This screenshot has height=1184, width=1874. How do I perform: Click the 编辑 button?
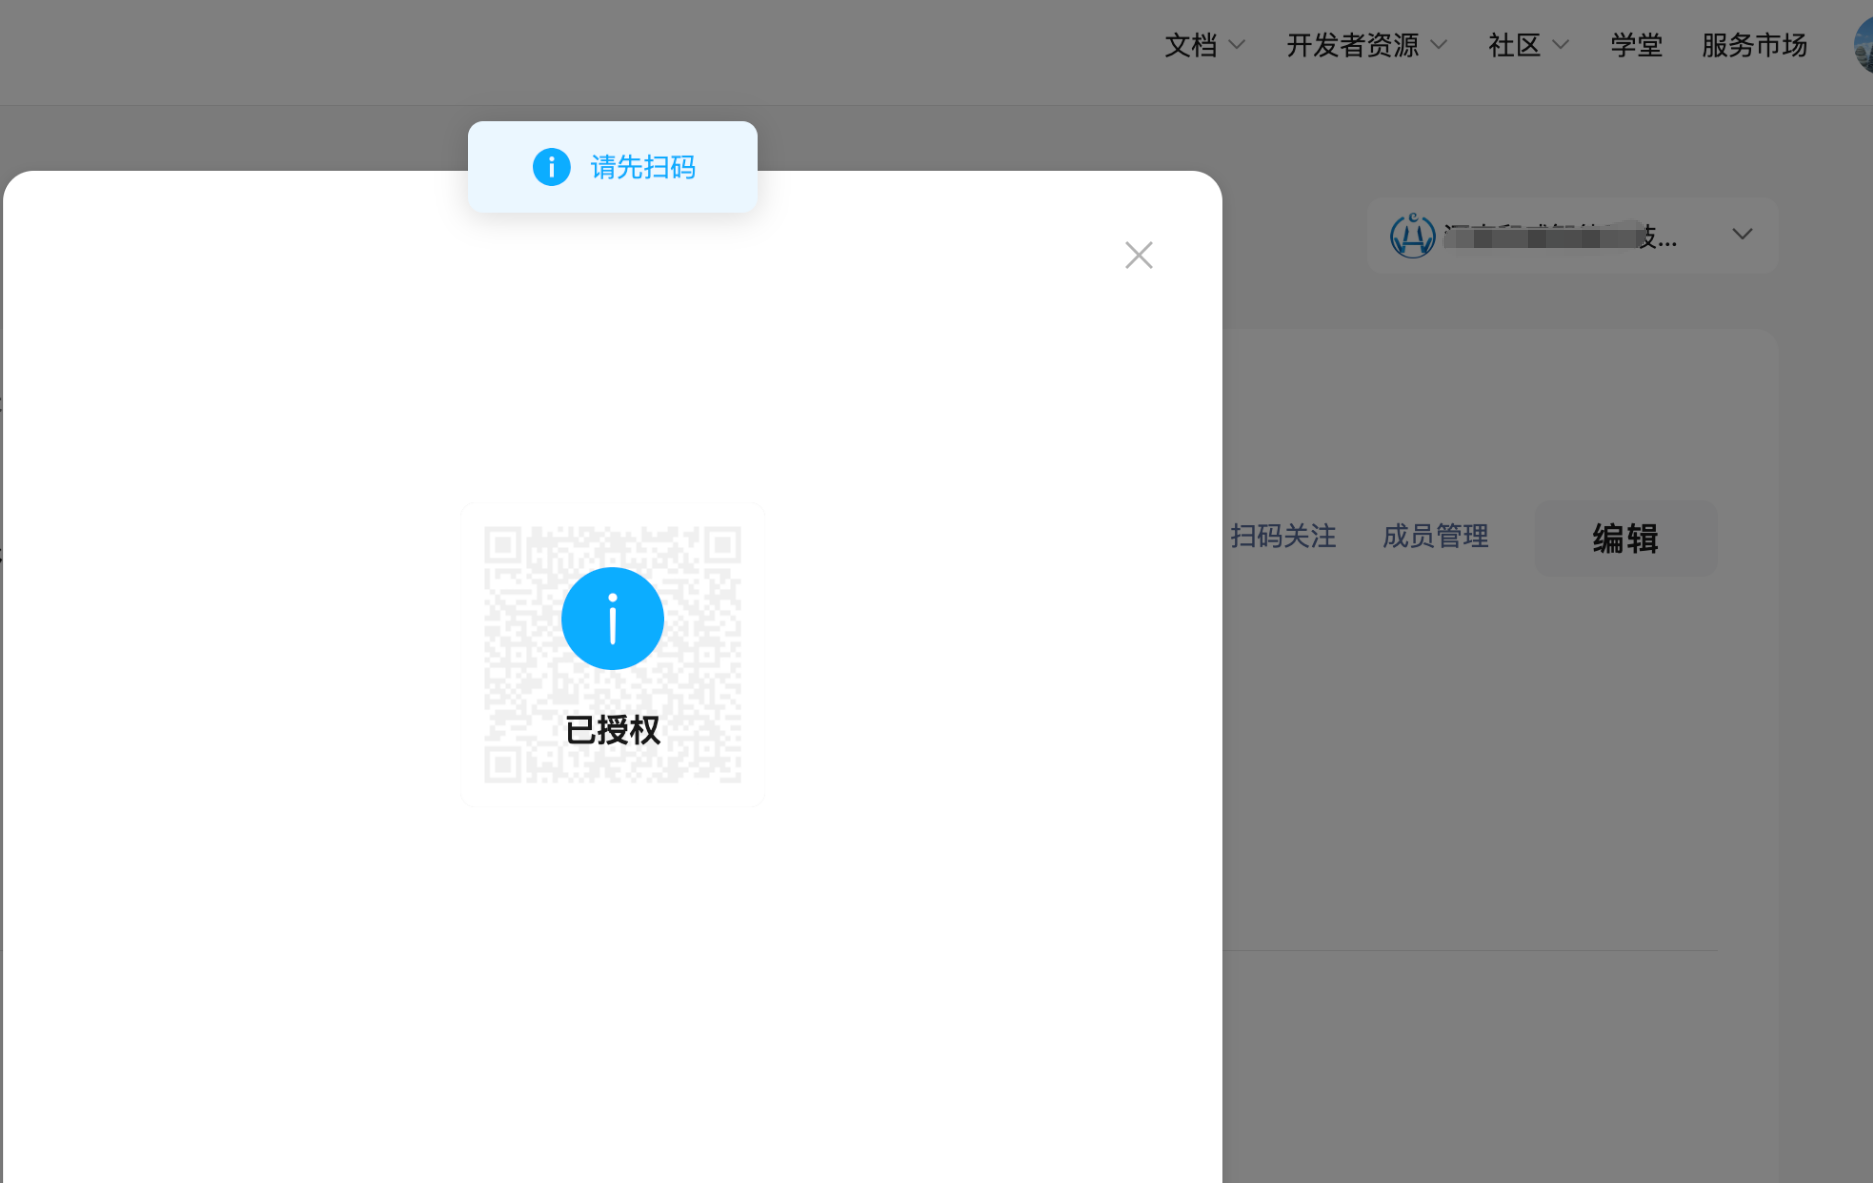[x=1626, y=539]
